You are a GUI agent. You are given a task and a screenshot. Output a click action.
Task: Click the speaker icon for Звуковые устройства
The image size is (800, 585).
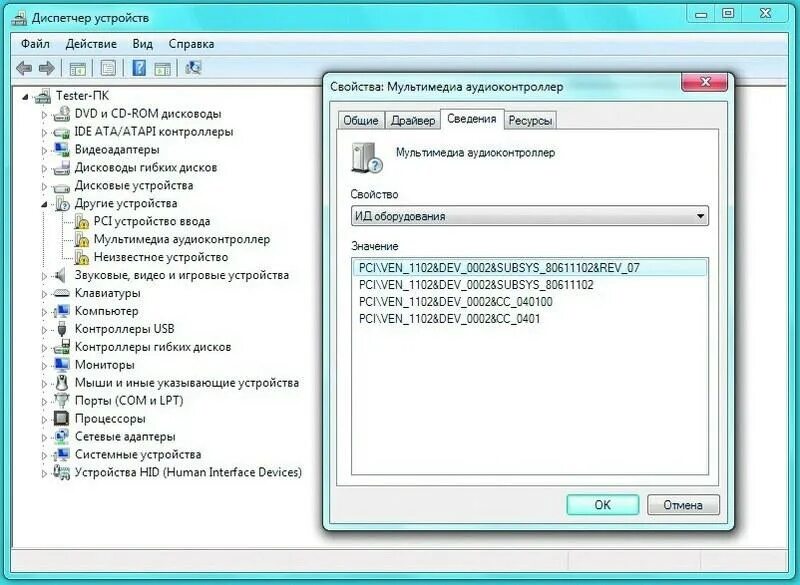point(61,275)
